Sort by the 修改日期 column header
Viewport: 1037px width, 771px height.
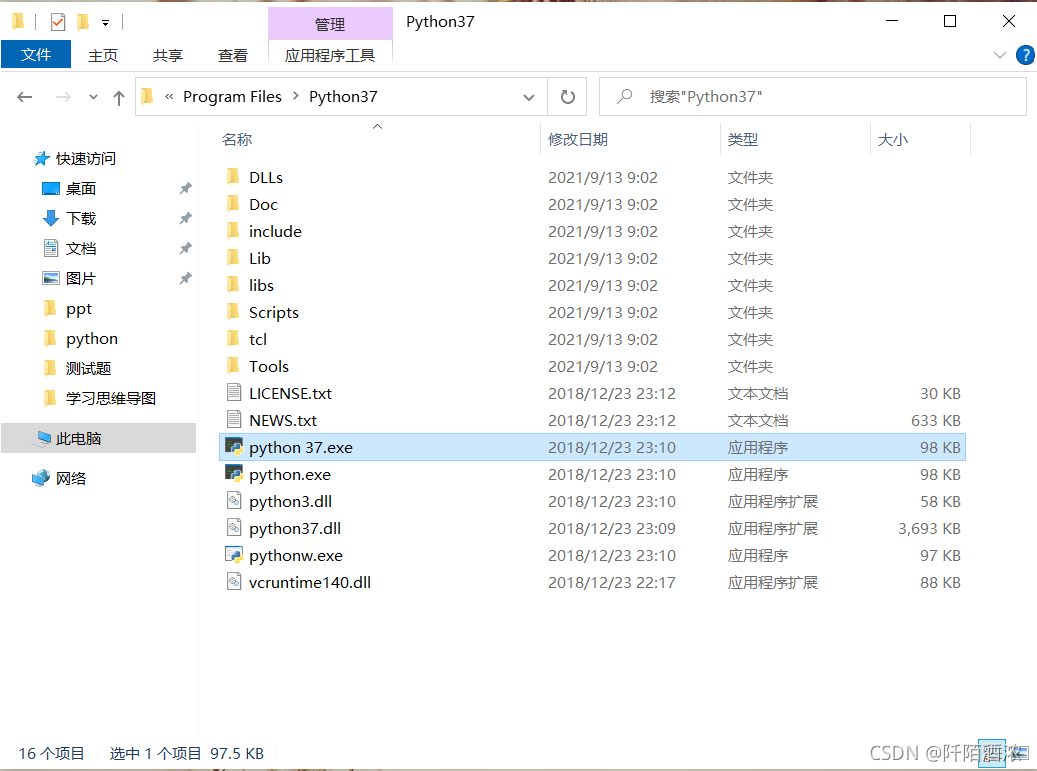coord(578,140)
